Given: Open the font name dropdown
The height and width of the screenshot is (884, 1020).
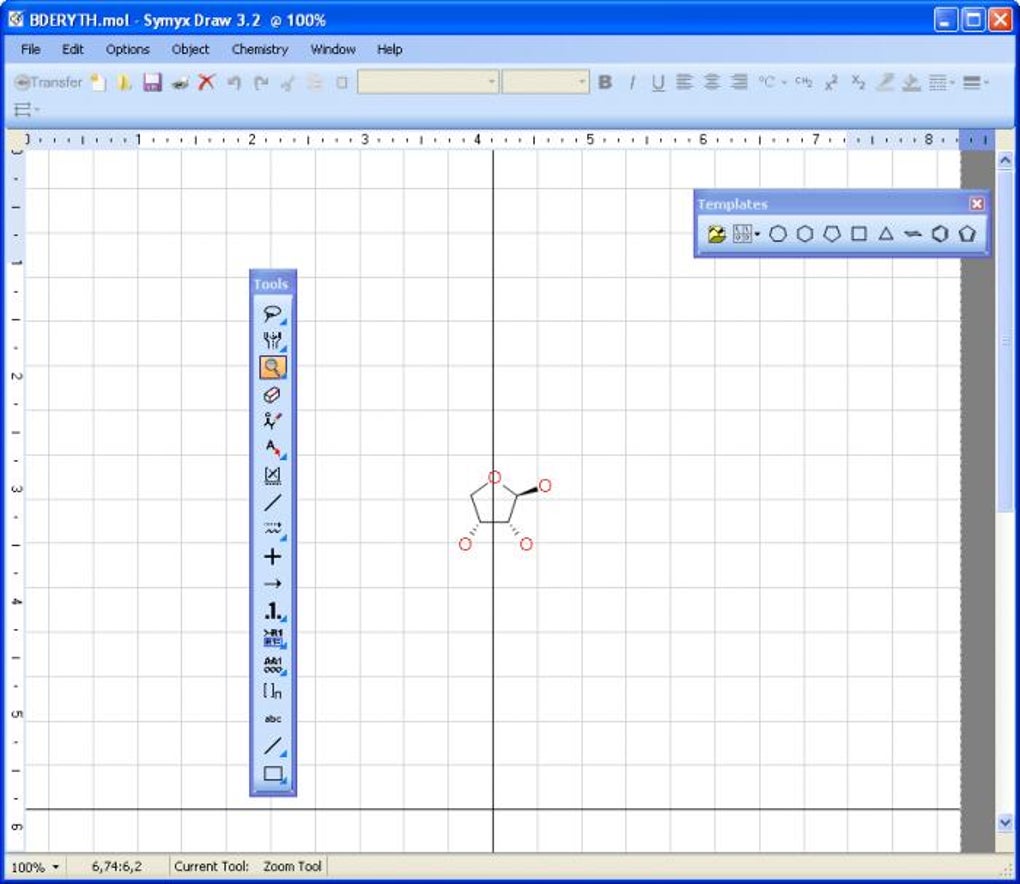Looking at the screenshot, I should [x=428, y=82].
